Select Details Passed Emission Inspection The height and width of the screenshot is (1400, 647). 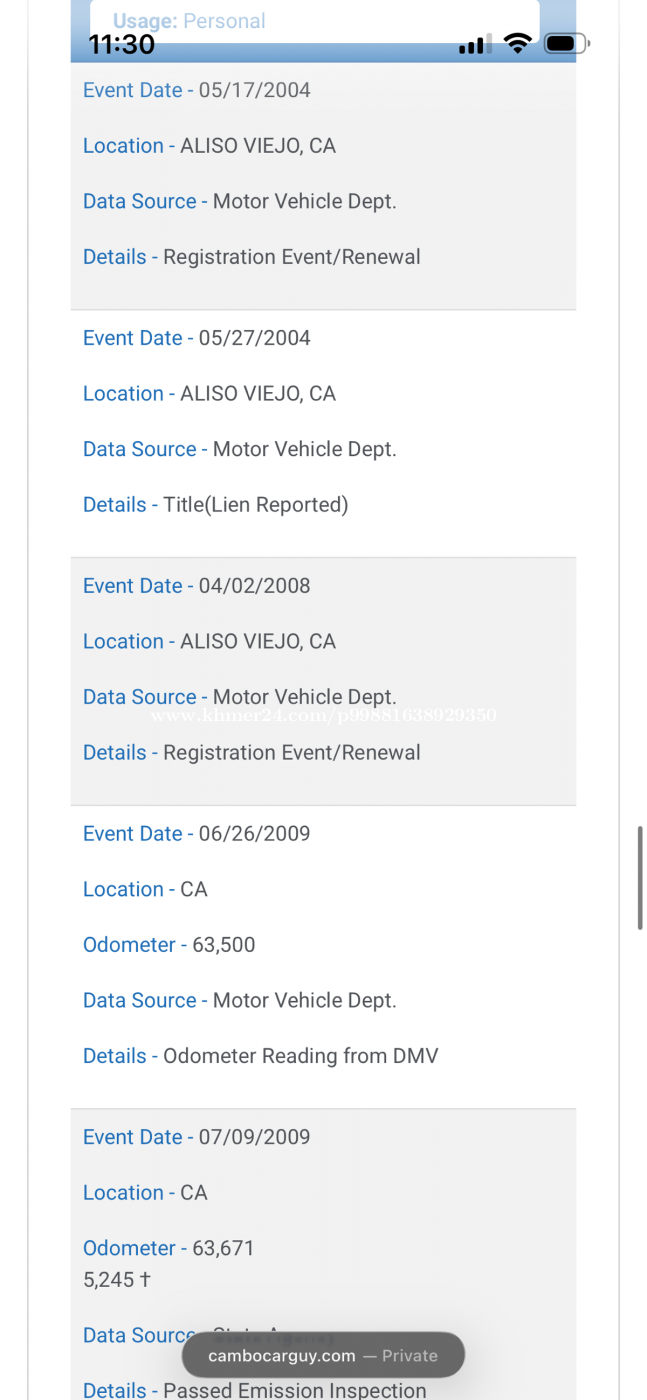tap(254, 1390)
